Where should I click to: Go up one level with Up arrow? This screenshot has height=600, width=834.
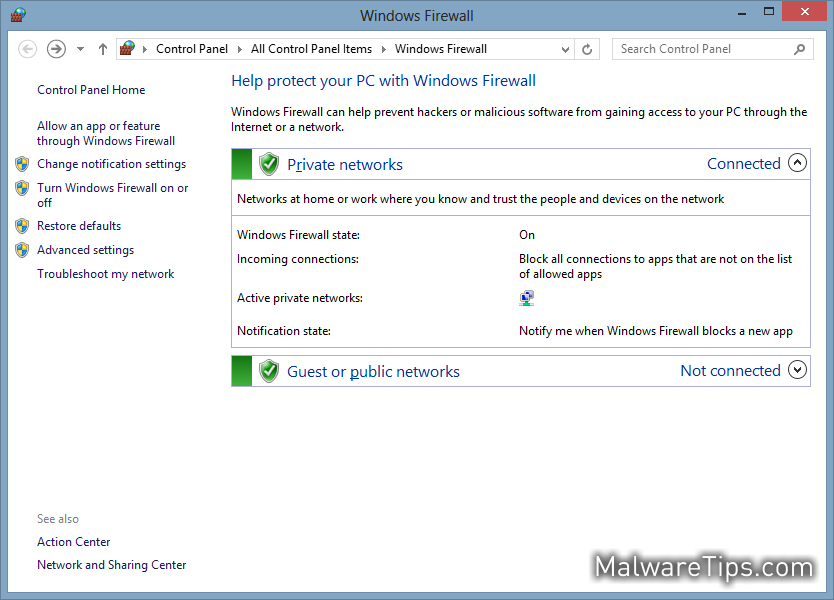(103, 49)
